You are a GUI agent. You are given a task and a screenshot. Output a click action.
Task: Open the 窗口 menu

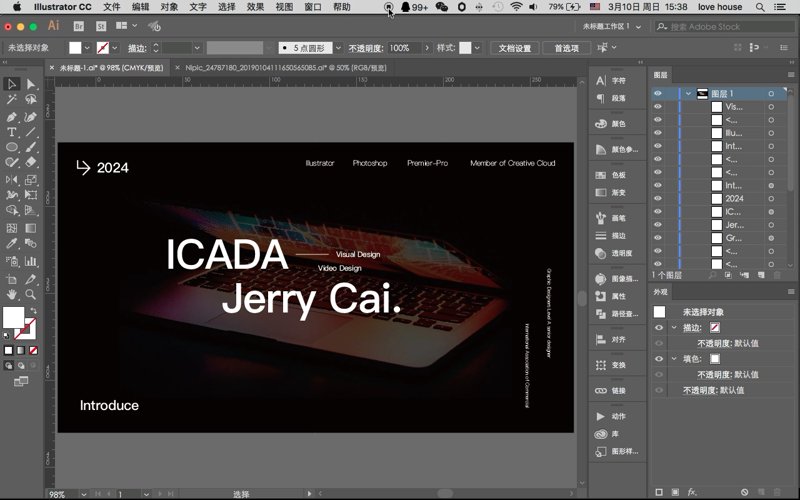[x=313, y=7]
